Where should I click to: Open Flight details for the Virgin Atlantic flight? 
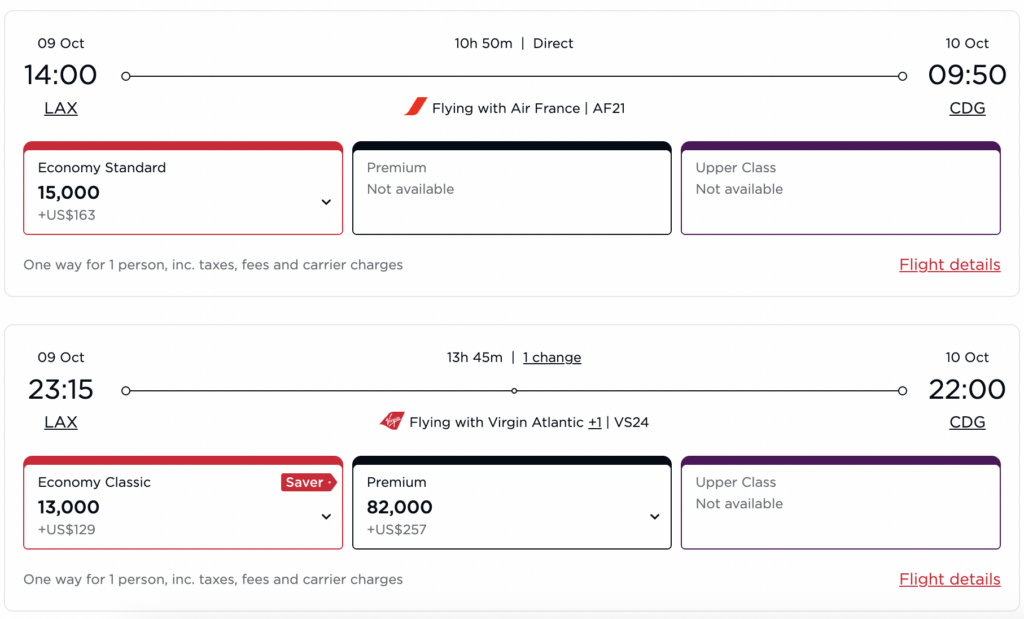point(949,579)
